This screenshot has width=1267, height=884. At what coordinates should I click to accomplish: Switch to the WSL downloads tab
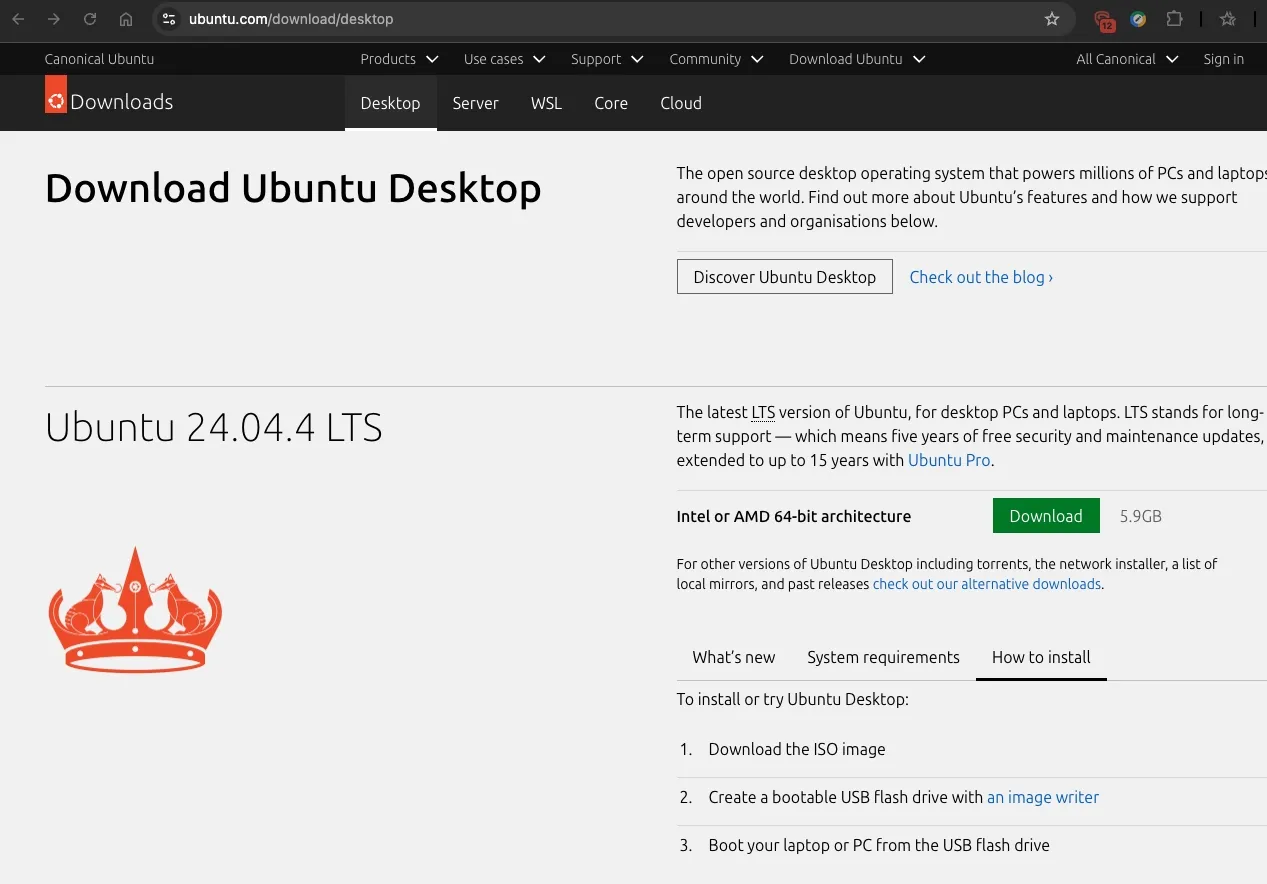point(546,103)
